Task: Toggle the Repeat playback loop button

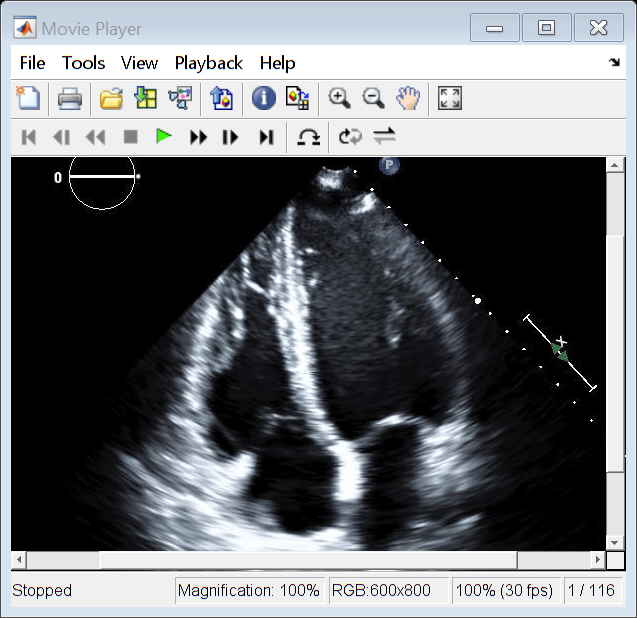Action: (x=350, y=137)
